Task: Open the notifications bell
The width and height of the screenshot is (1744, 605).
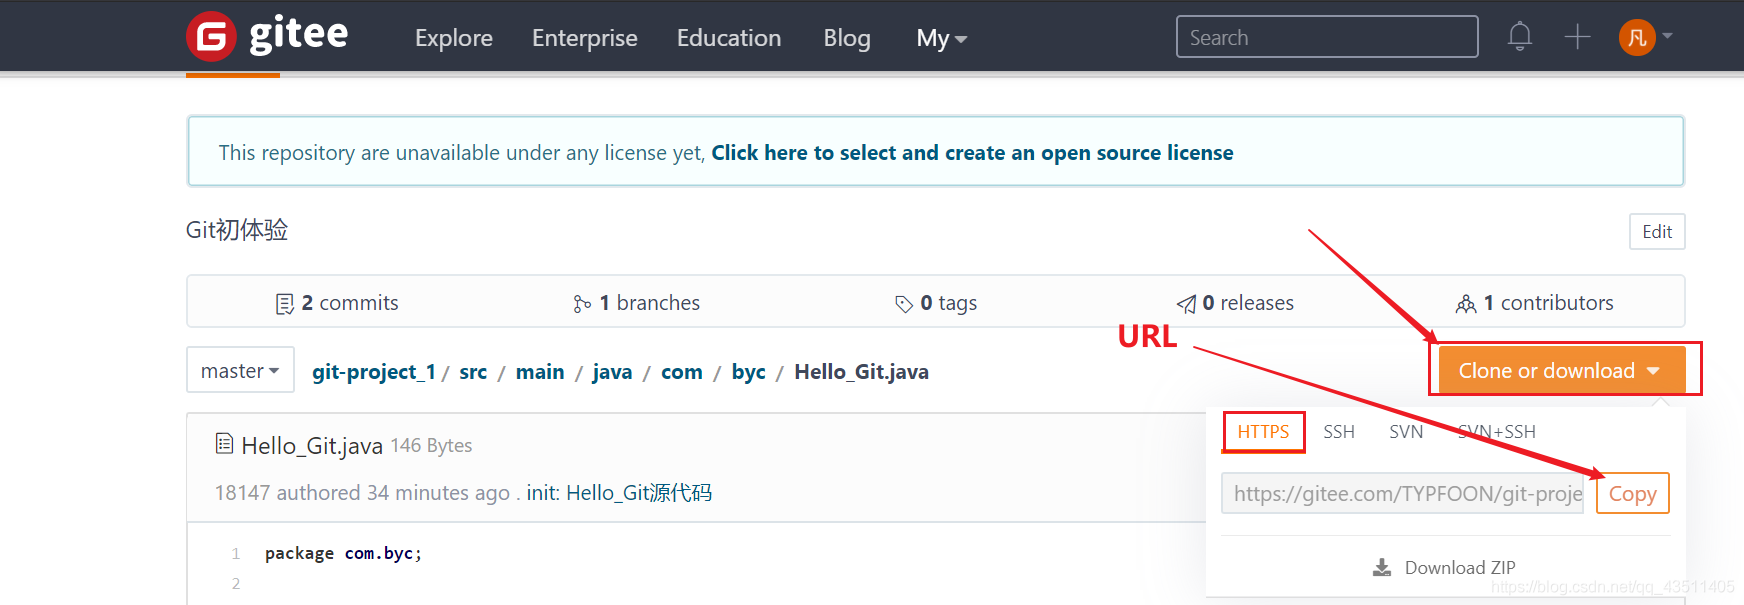Action: 1519,37
